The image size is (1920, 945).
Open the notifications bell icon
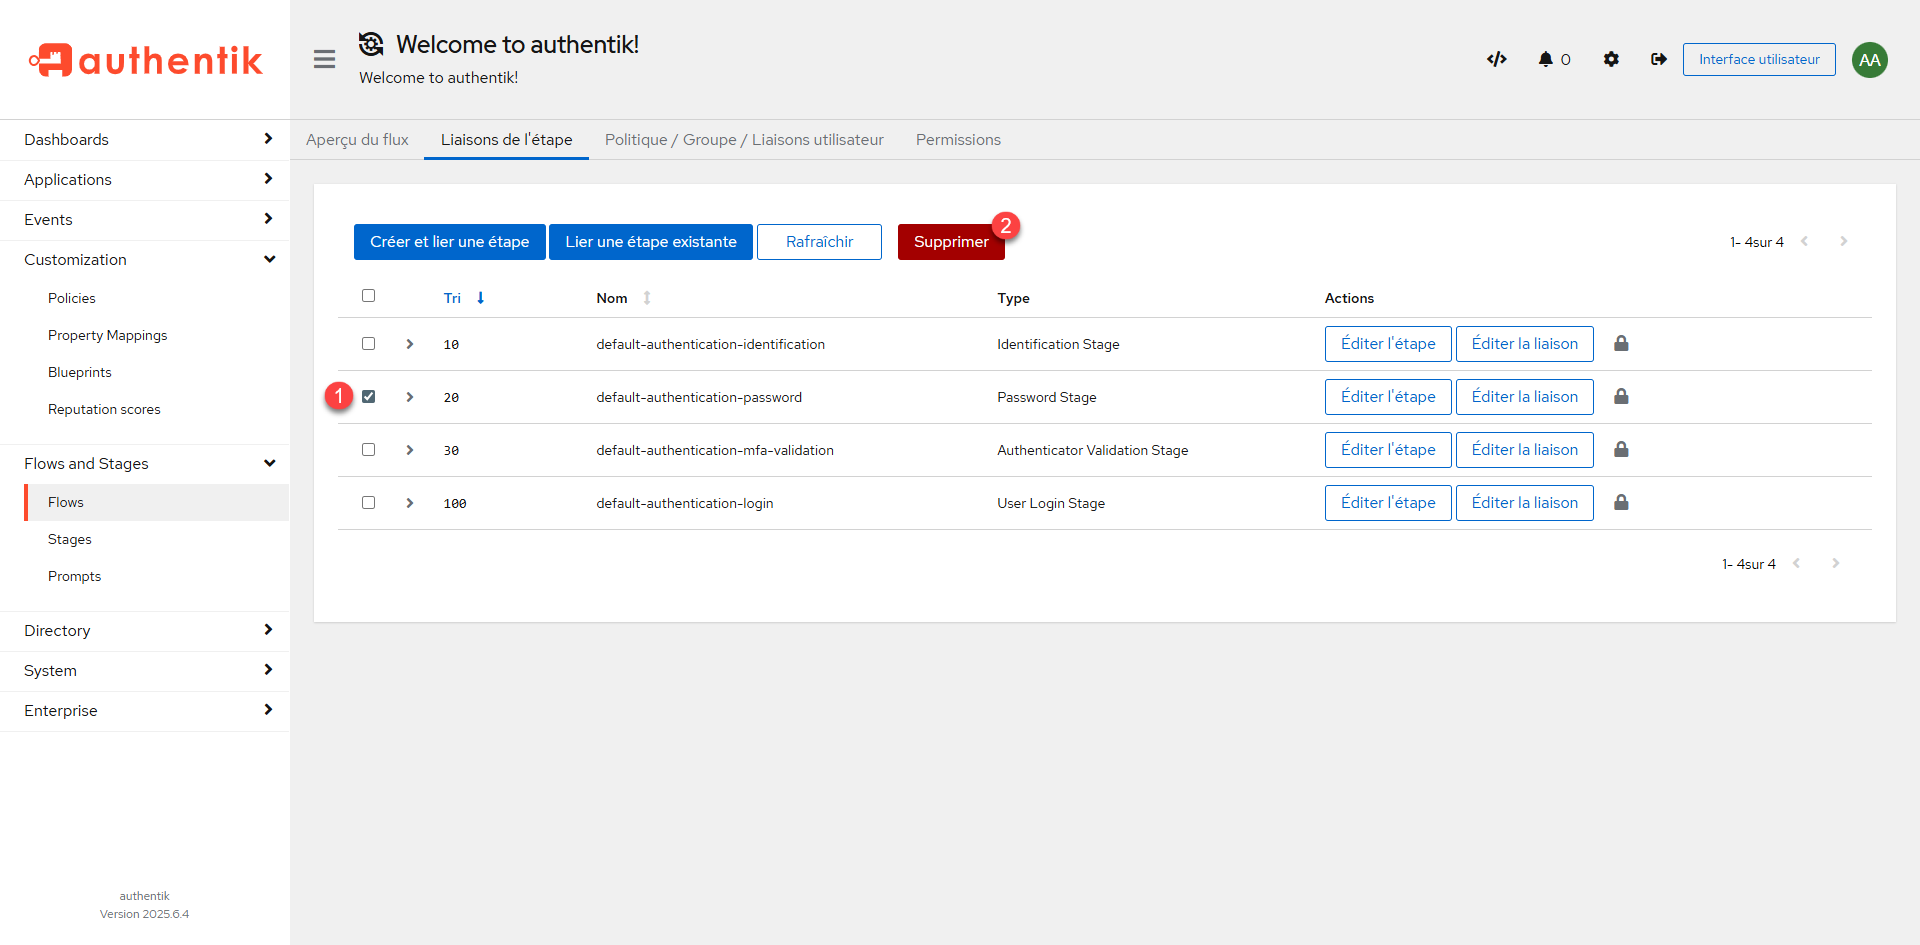click(1546, 60)
